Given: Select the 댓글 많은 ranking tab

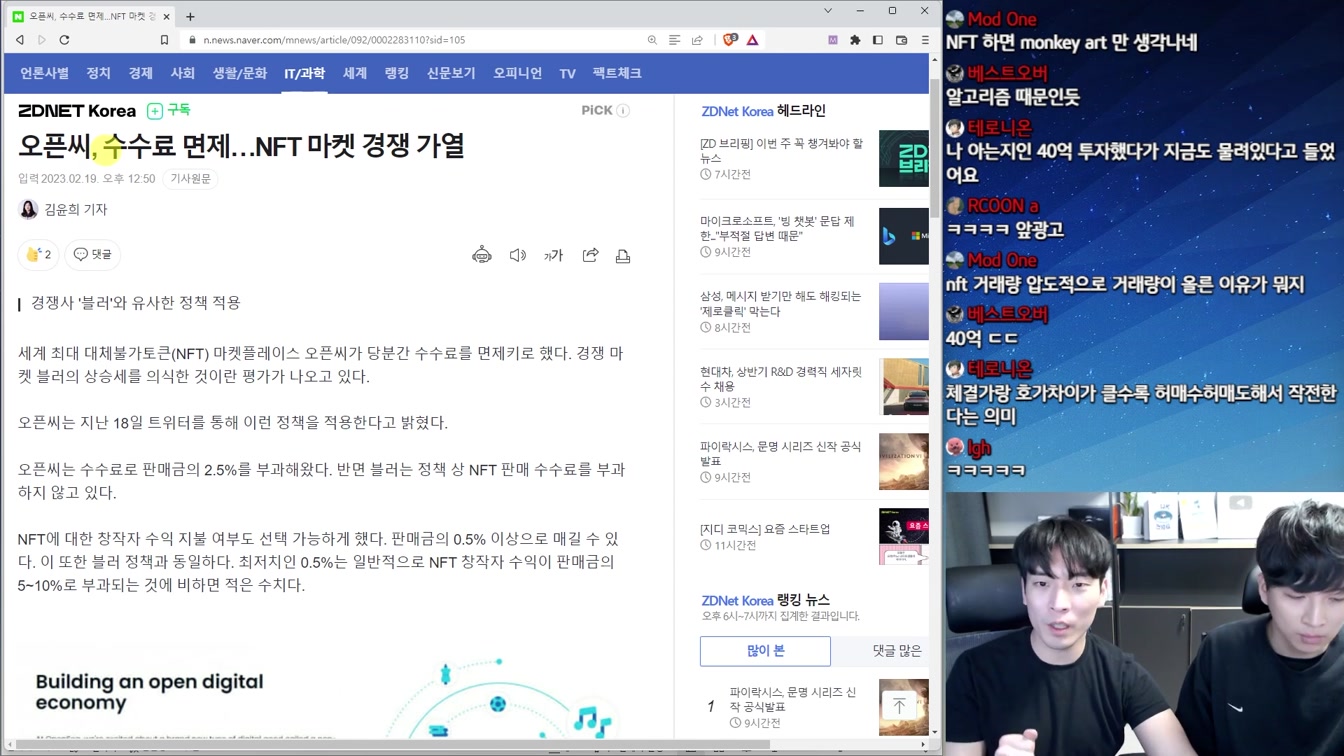Looking at the screenshot, I should pos(896,651).
